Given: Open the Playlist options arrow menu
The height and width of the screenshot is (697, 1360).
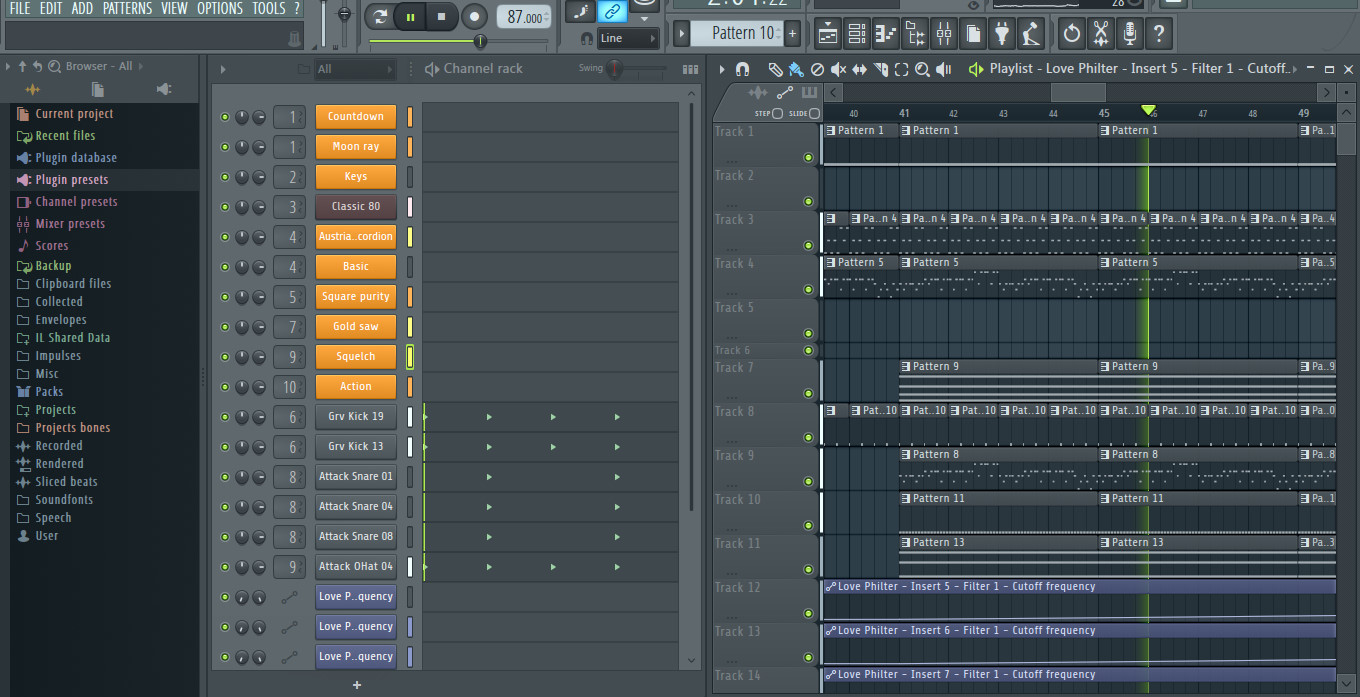Looking at the screenshot, I should point(722,69).
